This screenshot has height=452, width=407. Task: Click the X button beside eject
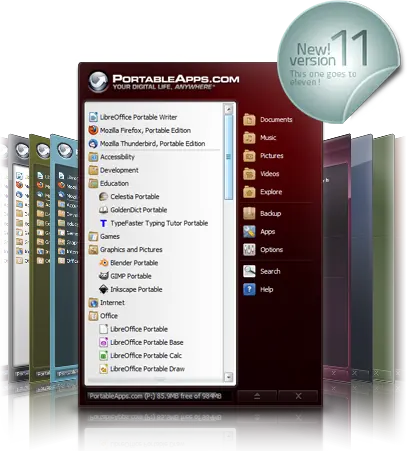tap(298, 396)
